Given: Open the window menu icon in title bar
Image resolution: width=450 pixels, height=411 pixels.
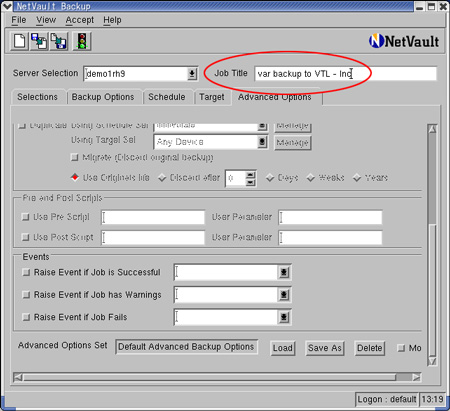Looking at the screenshot, I should (x=7, y=6).
